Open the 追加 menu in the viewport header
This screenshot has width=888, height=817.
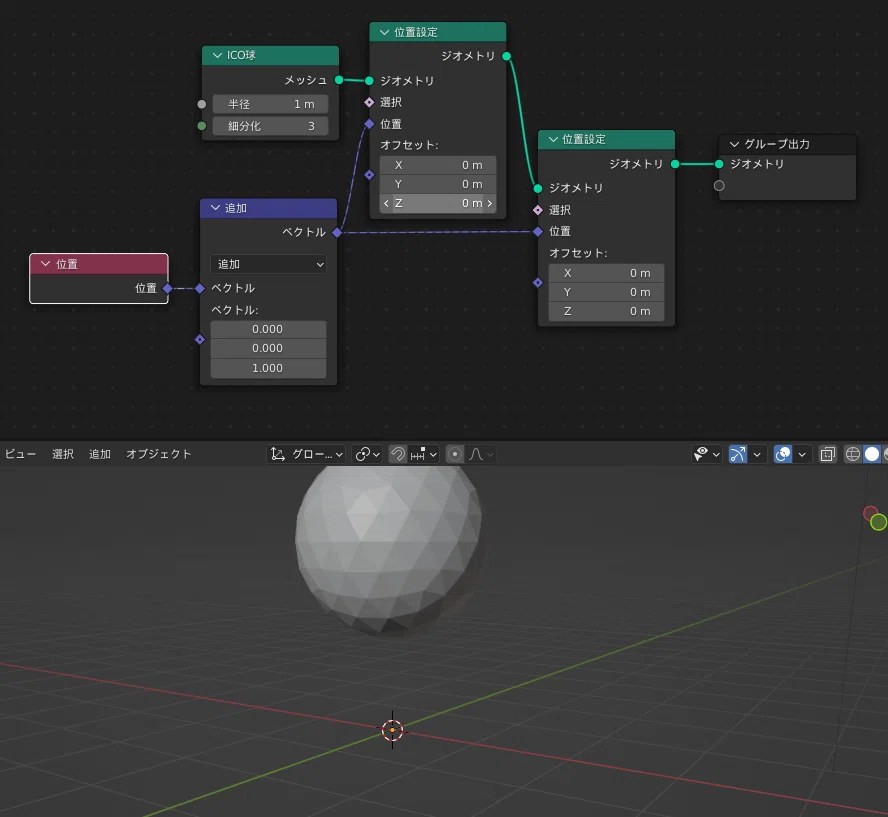(x=100, y=454)
